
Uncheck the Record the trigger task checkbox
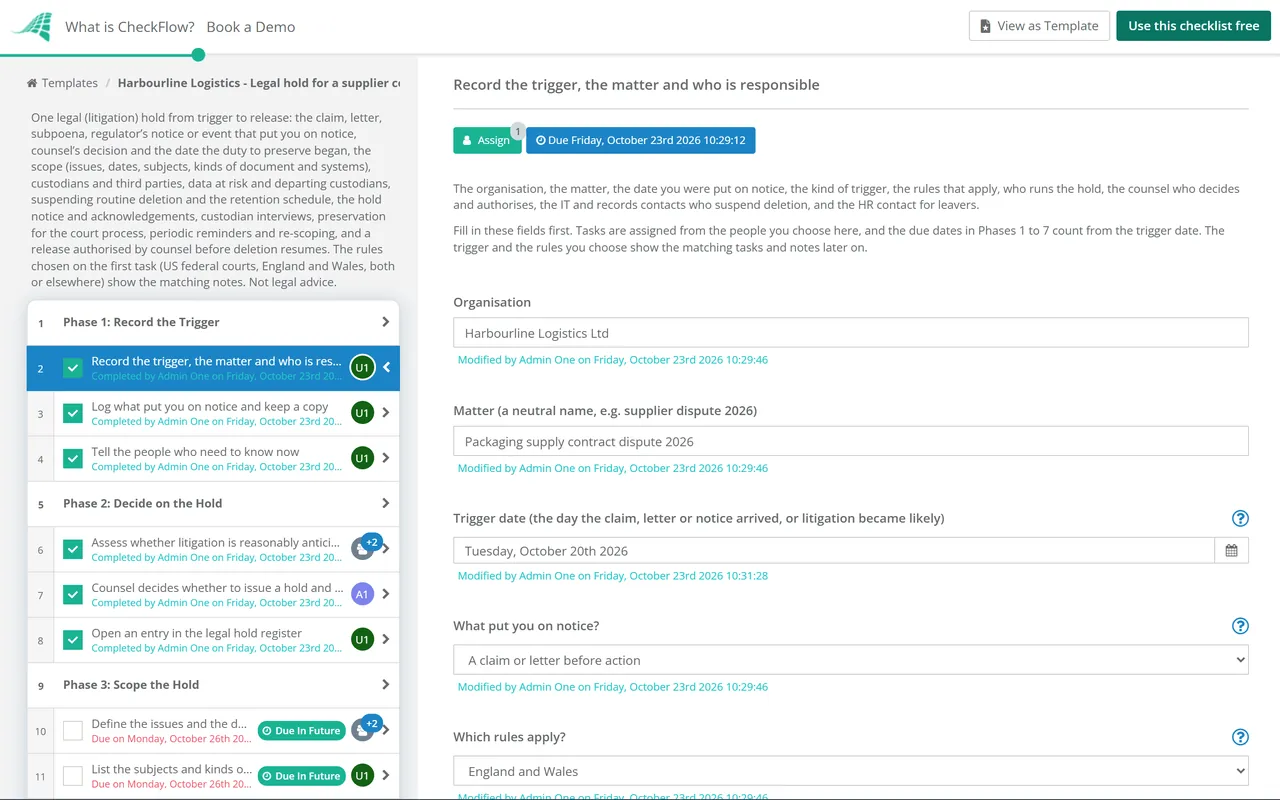pos(73,368)
